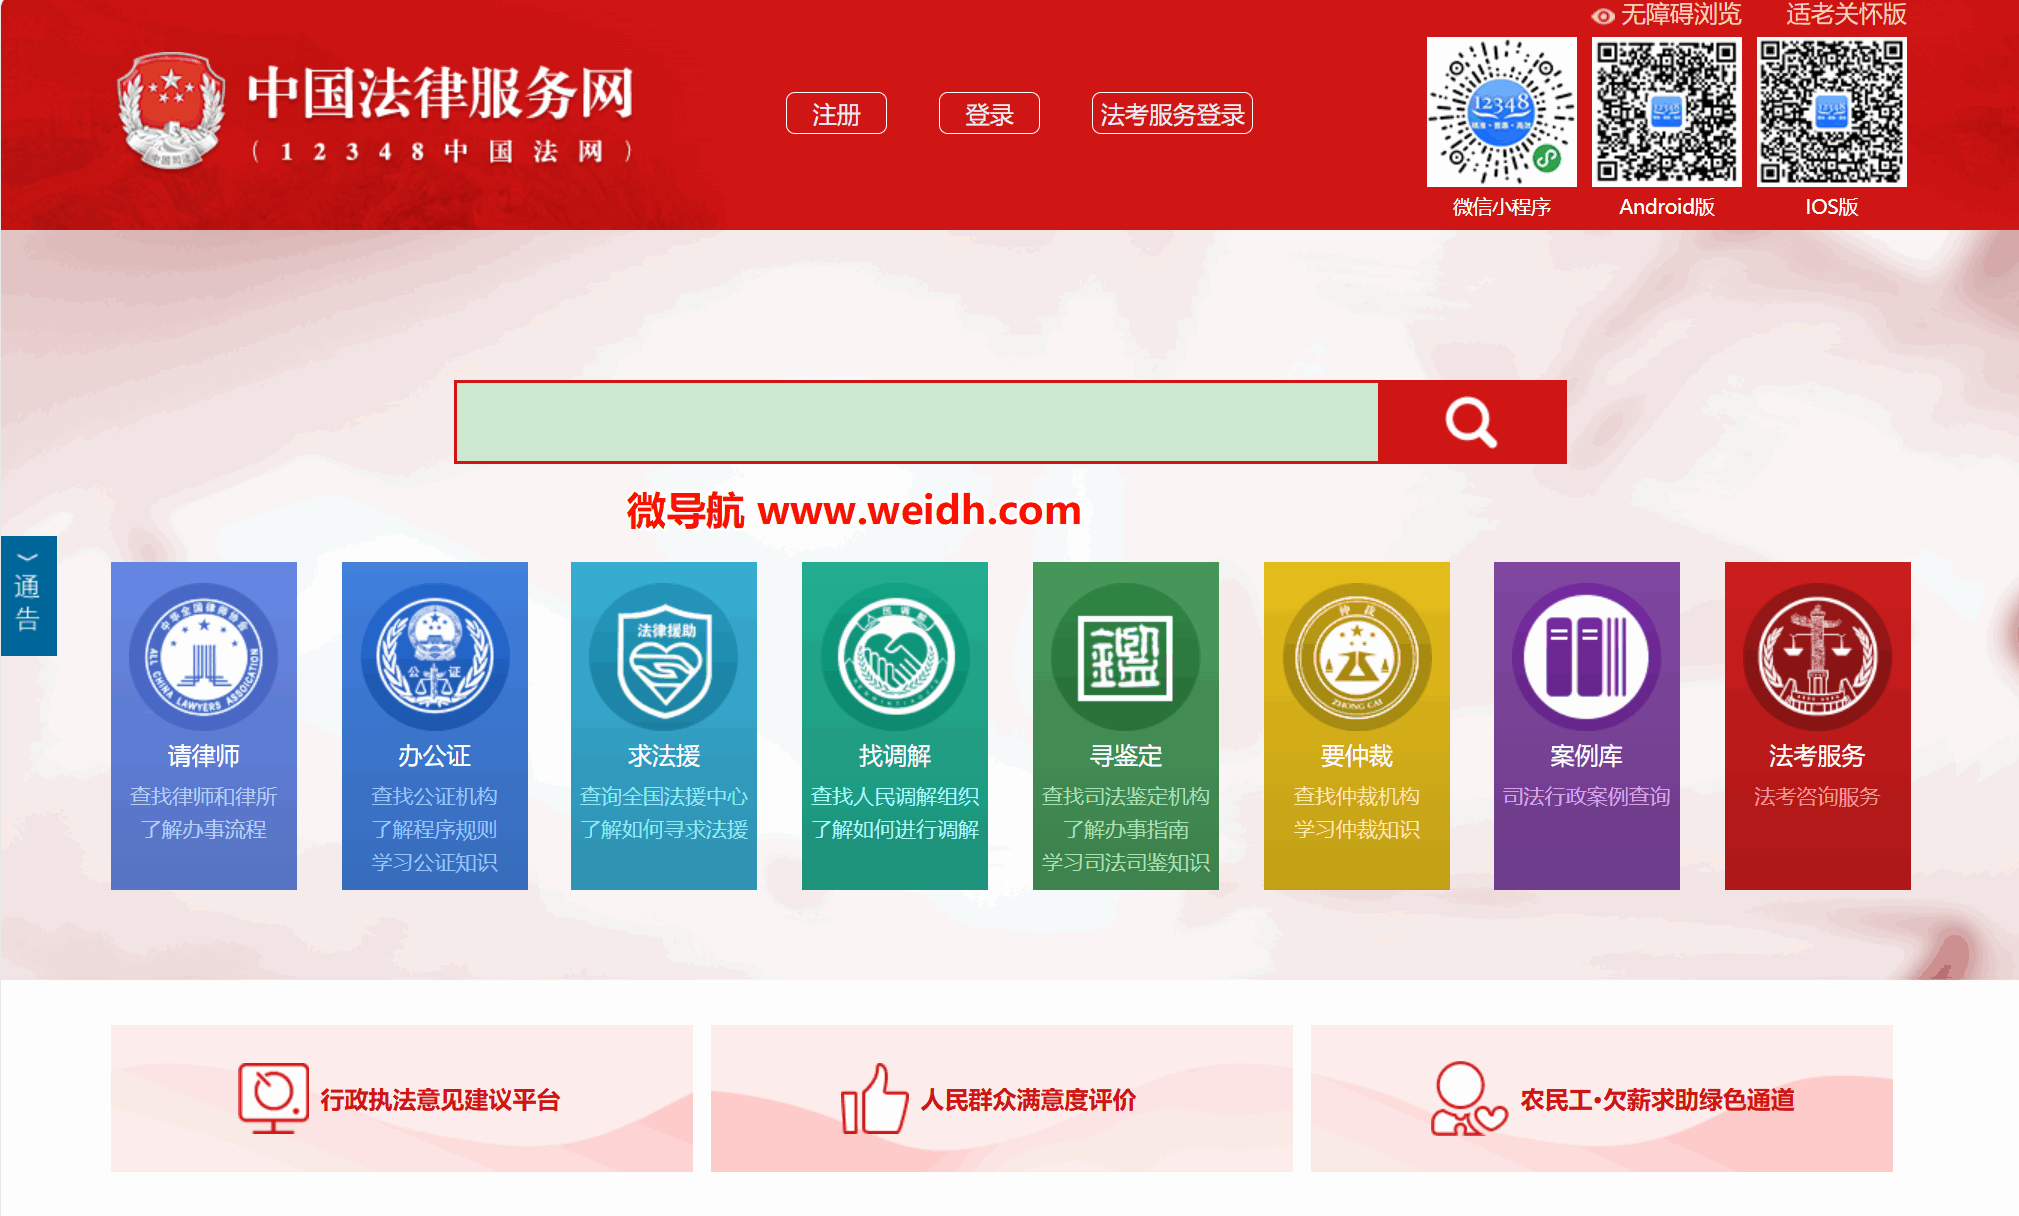Click the 找调解 title text
Image resolution: width=2019 pixels, height=1216 pixels.
click(895, 756)
